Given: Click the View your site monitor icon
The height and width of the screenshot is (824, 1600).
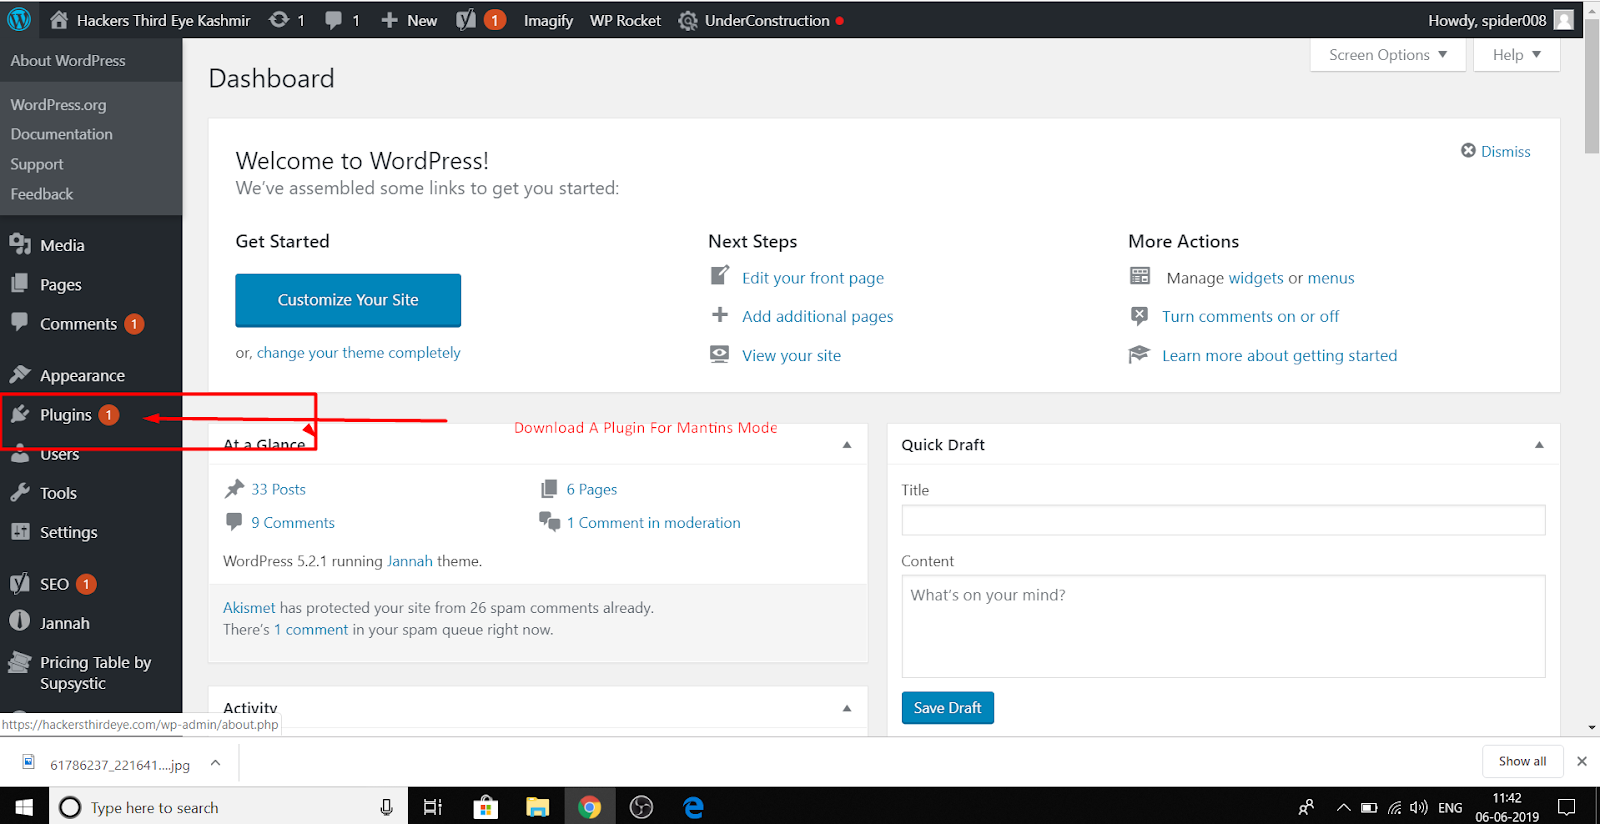Looking at the screenshot, I should [x=720, y=354].
